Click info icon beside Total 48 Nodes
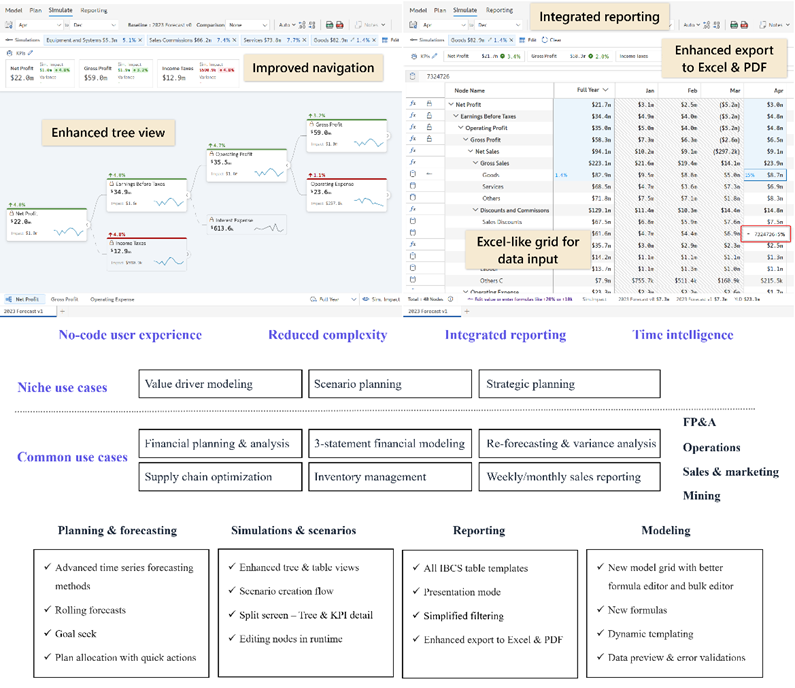 pyautogui.click(x=451, y=299)
